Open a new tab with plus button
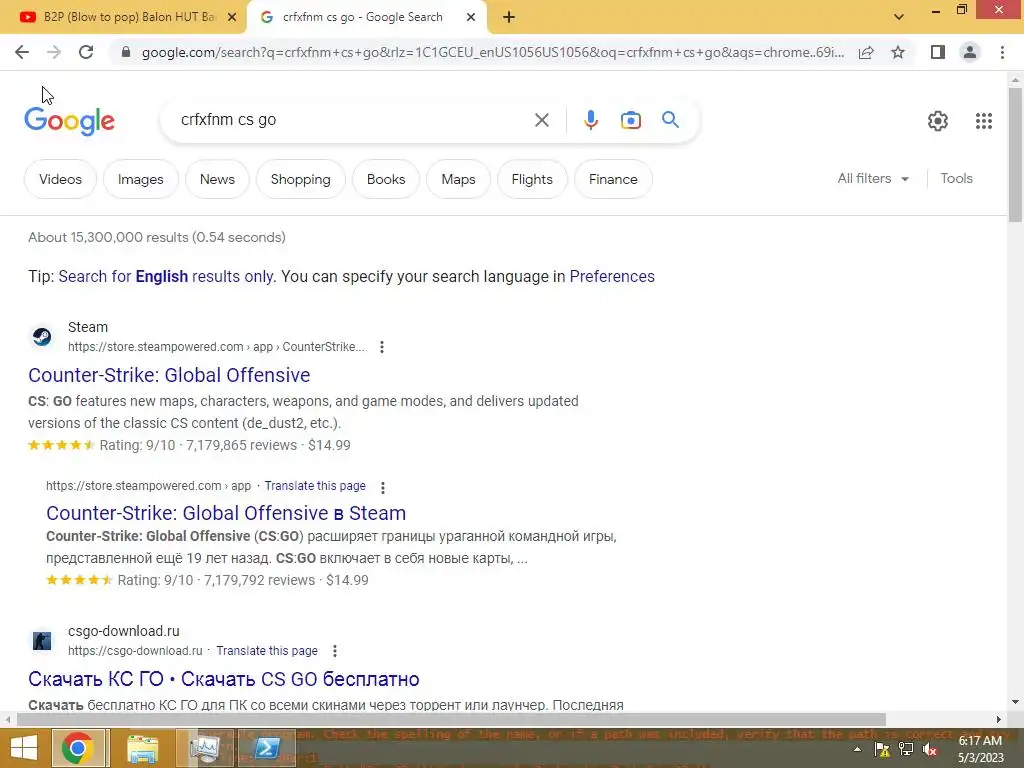Screen dimensions: 1024x768 click(509, 18)
